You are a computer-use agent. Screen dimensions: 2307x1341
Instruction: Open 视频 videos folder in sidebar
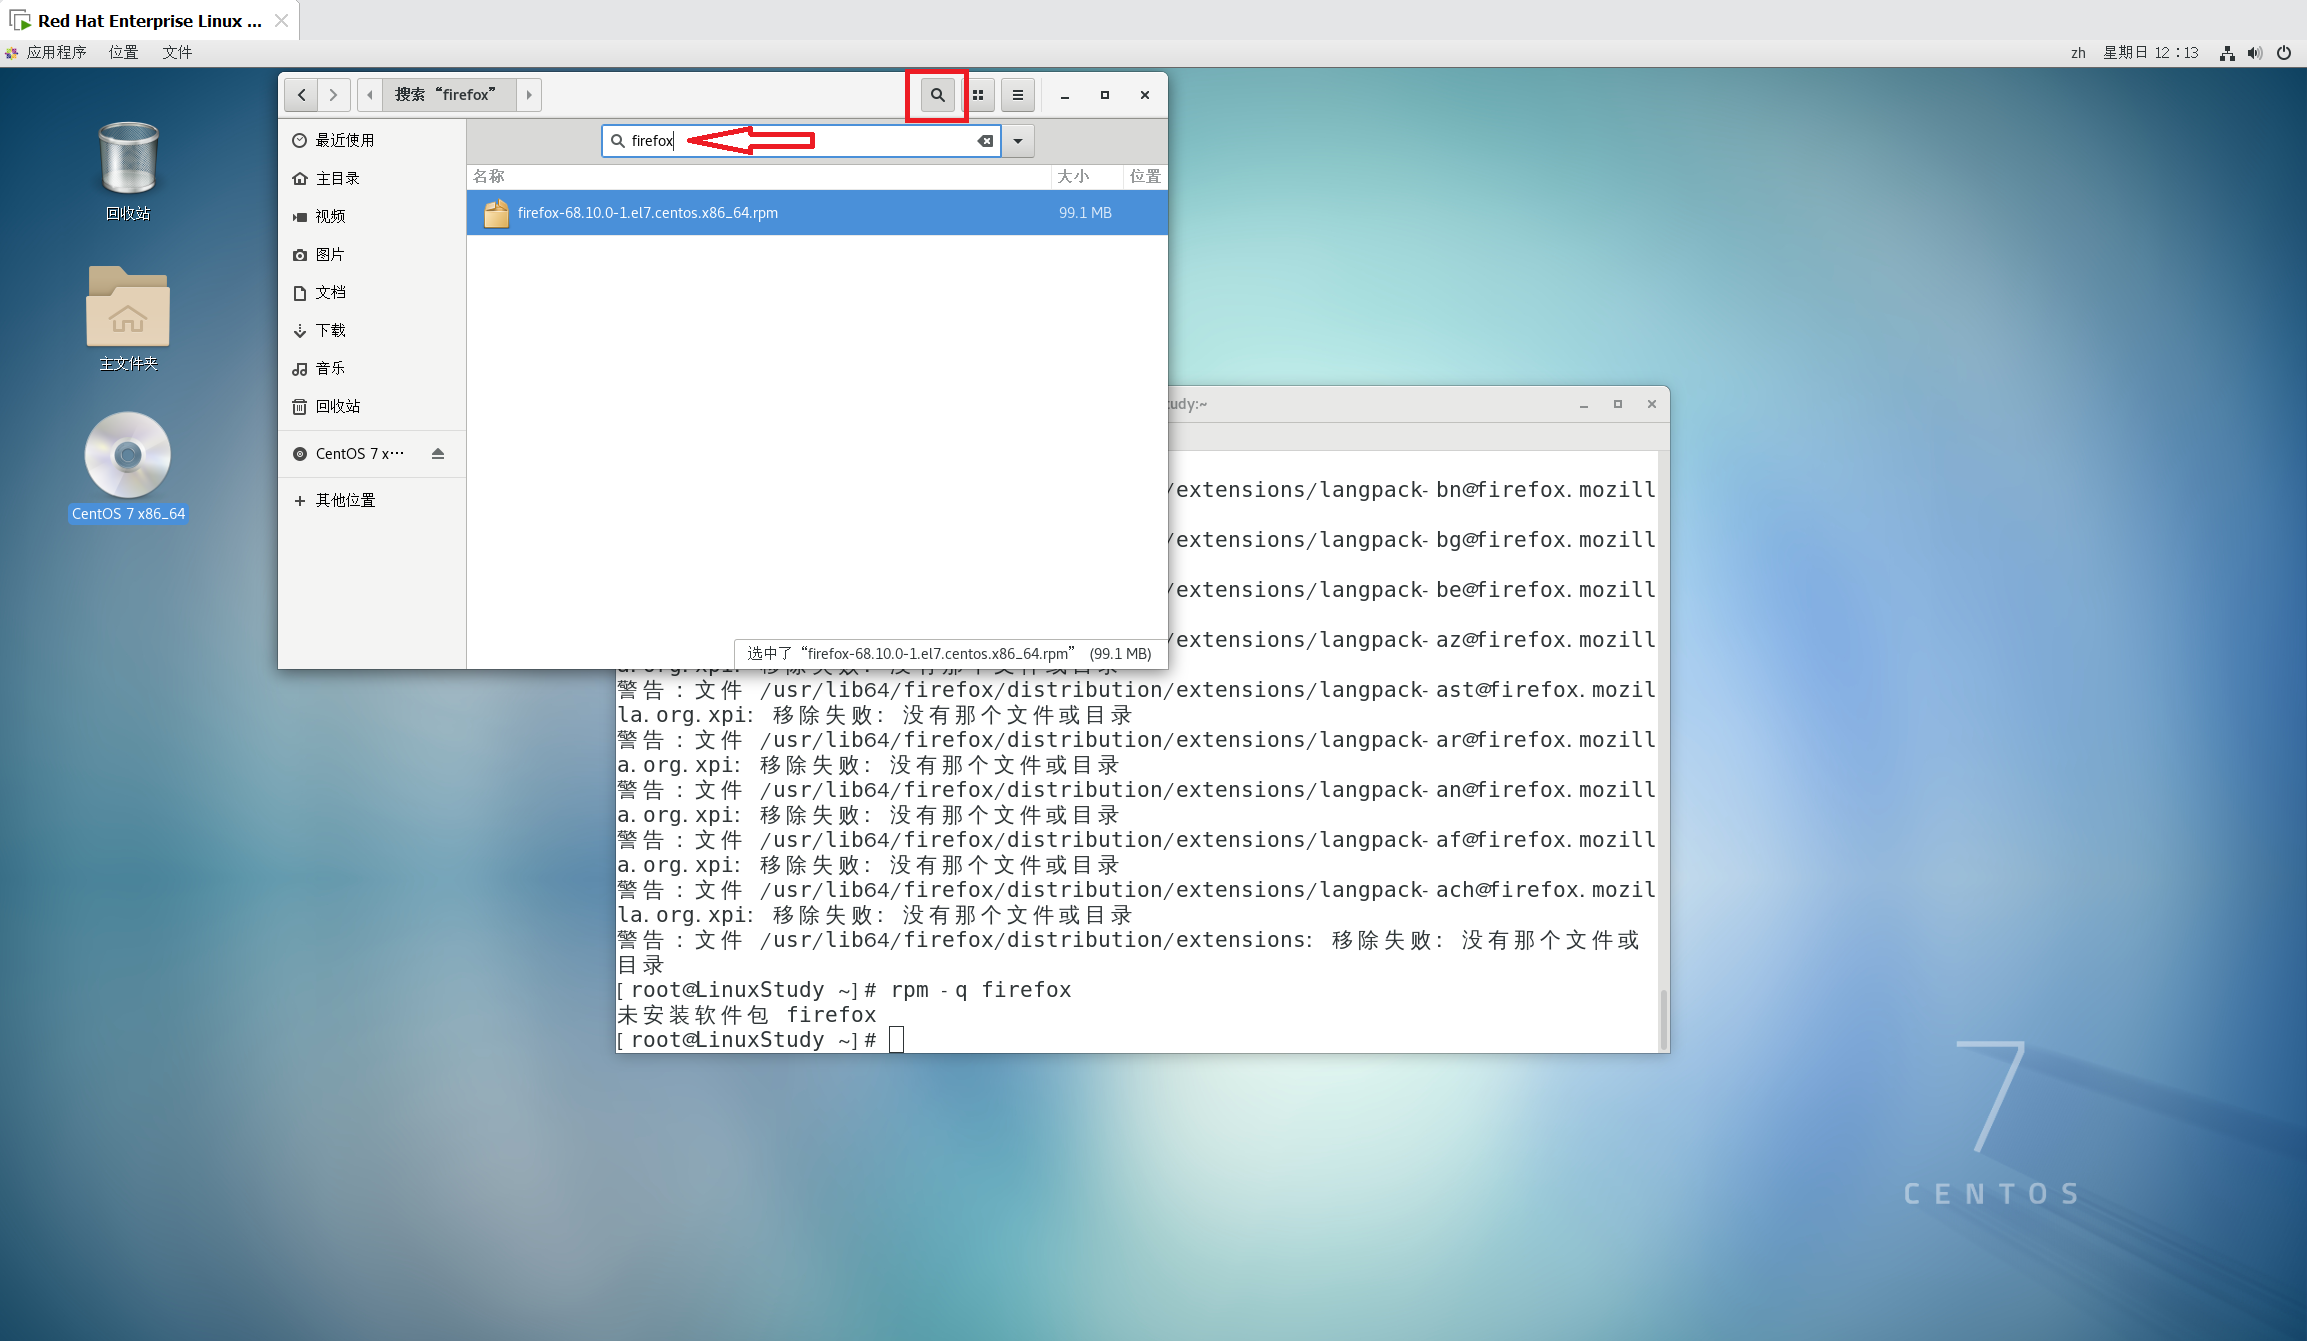(x=372, y=217)
